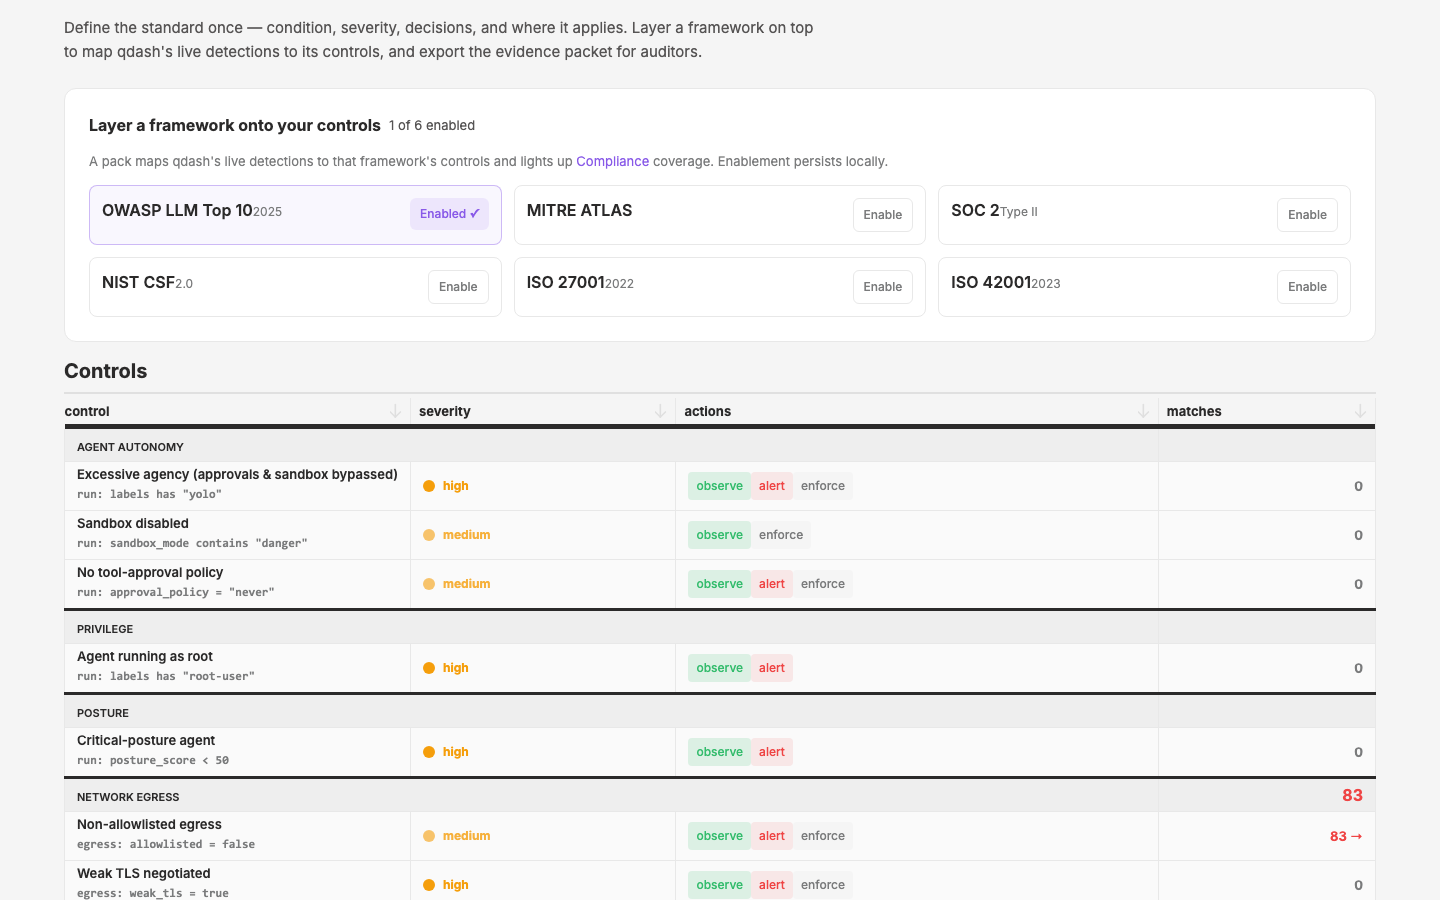Click the high severity of Excessive agency
The width and height of the screenshot is (1440, 900).
coord(445,486)
